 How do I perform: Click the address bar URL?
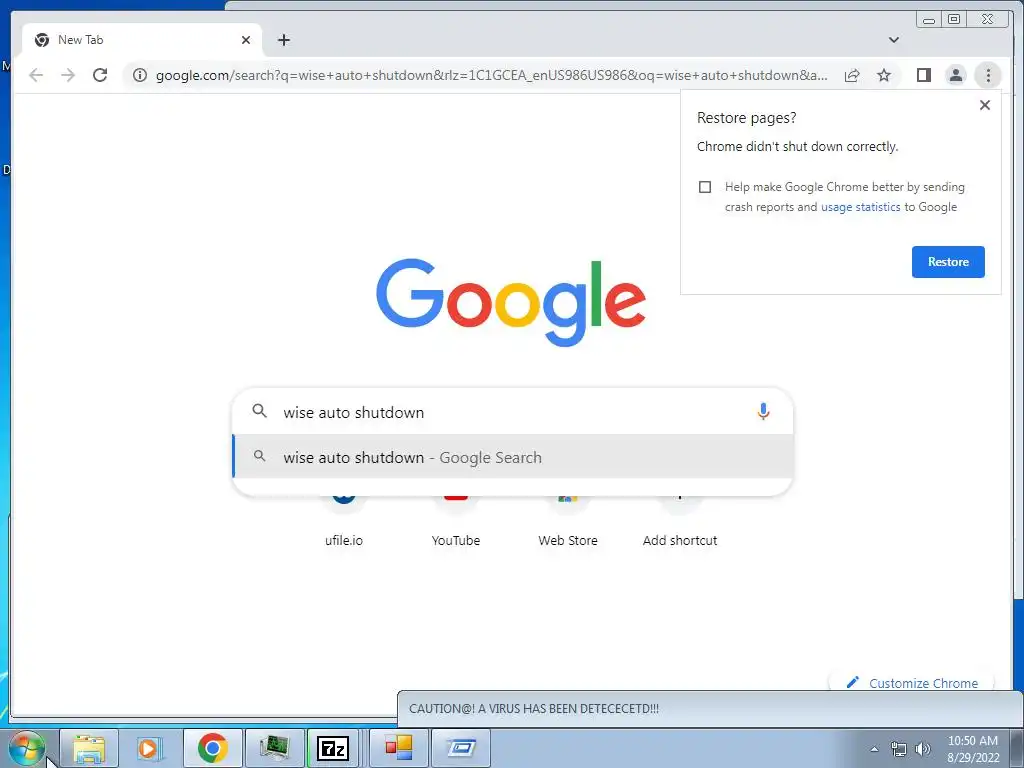pos(491,75)
